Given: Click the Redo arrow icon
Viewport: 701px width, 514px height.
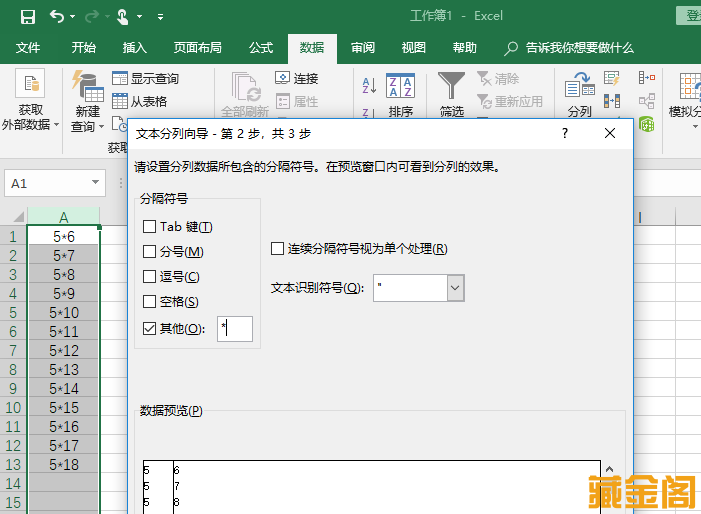Looking at the screenshot, I should [92, 17].
